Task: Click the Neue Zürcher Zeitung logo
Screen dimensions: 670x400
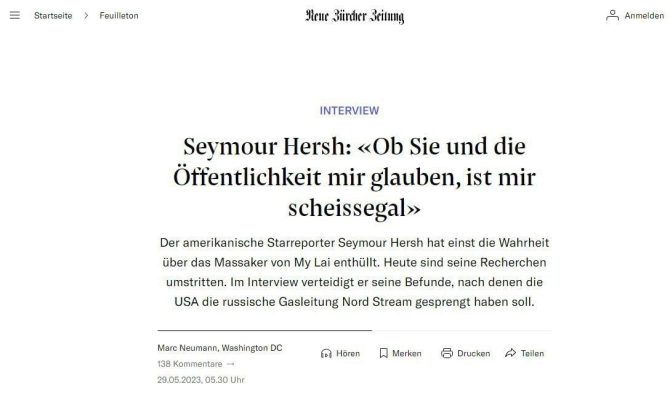Action: click(355, 16)
